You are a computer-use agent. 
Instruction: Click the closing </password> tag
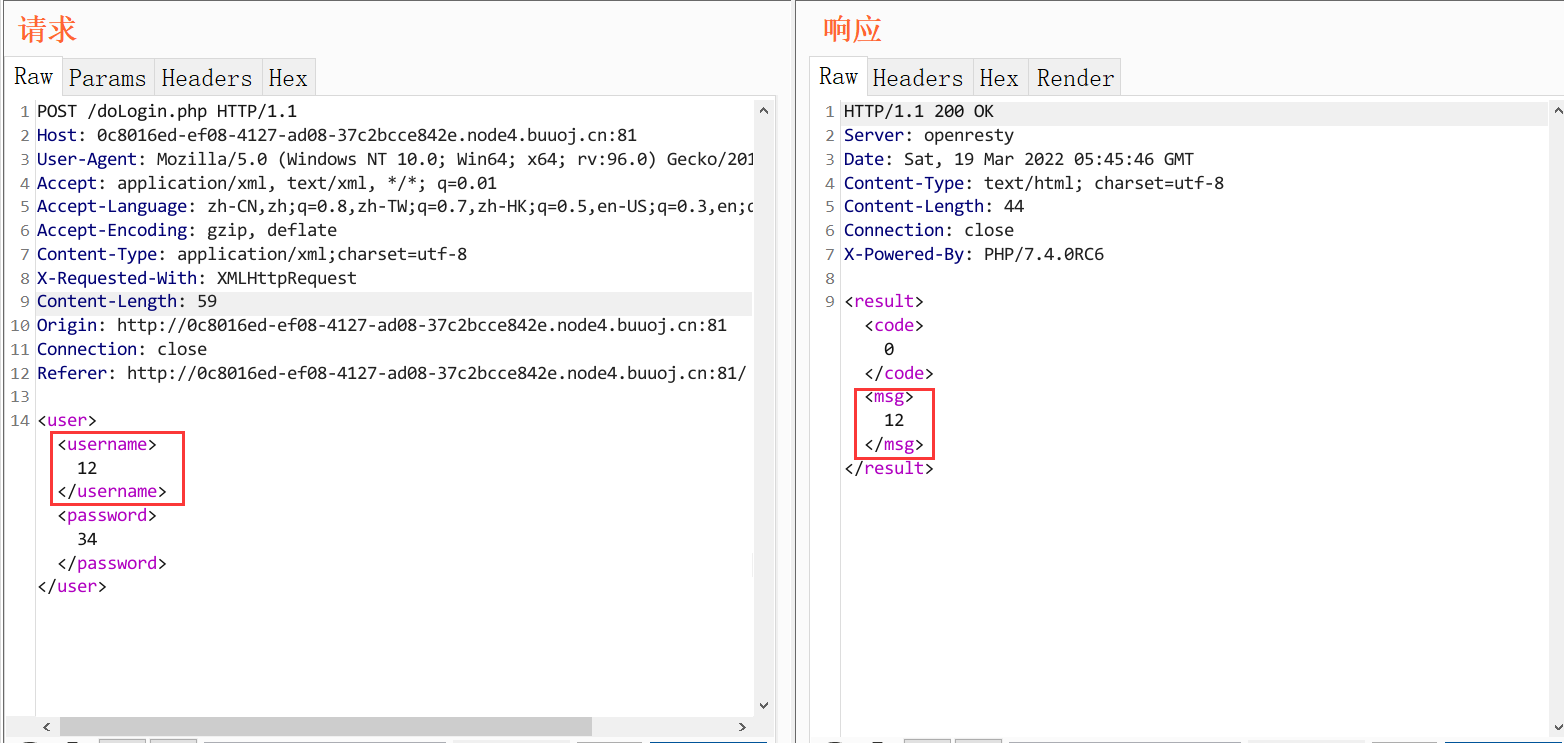[x=112, y=563]
